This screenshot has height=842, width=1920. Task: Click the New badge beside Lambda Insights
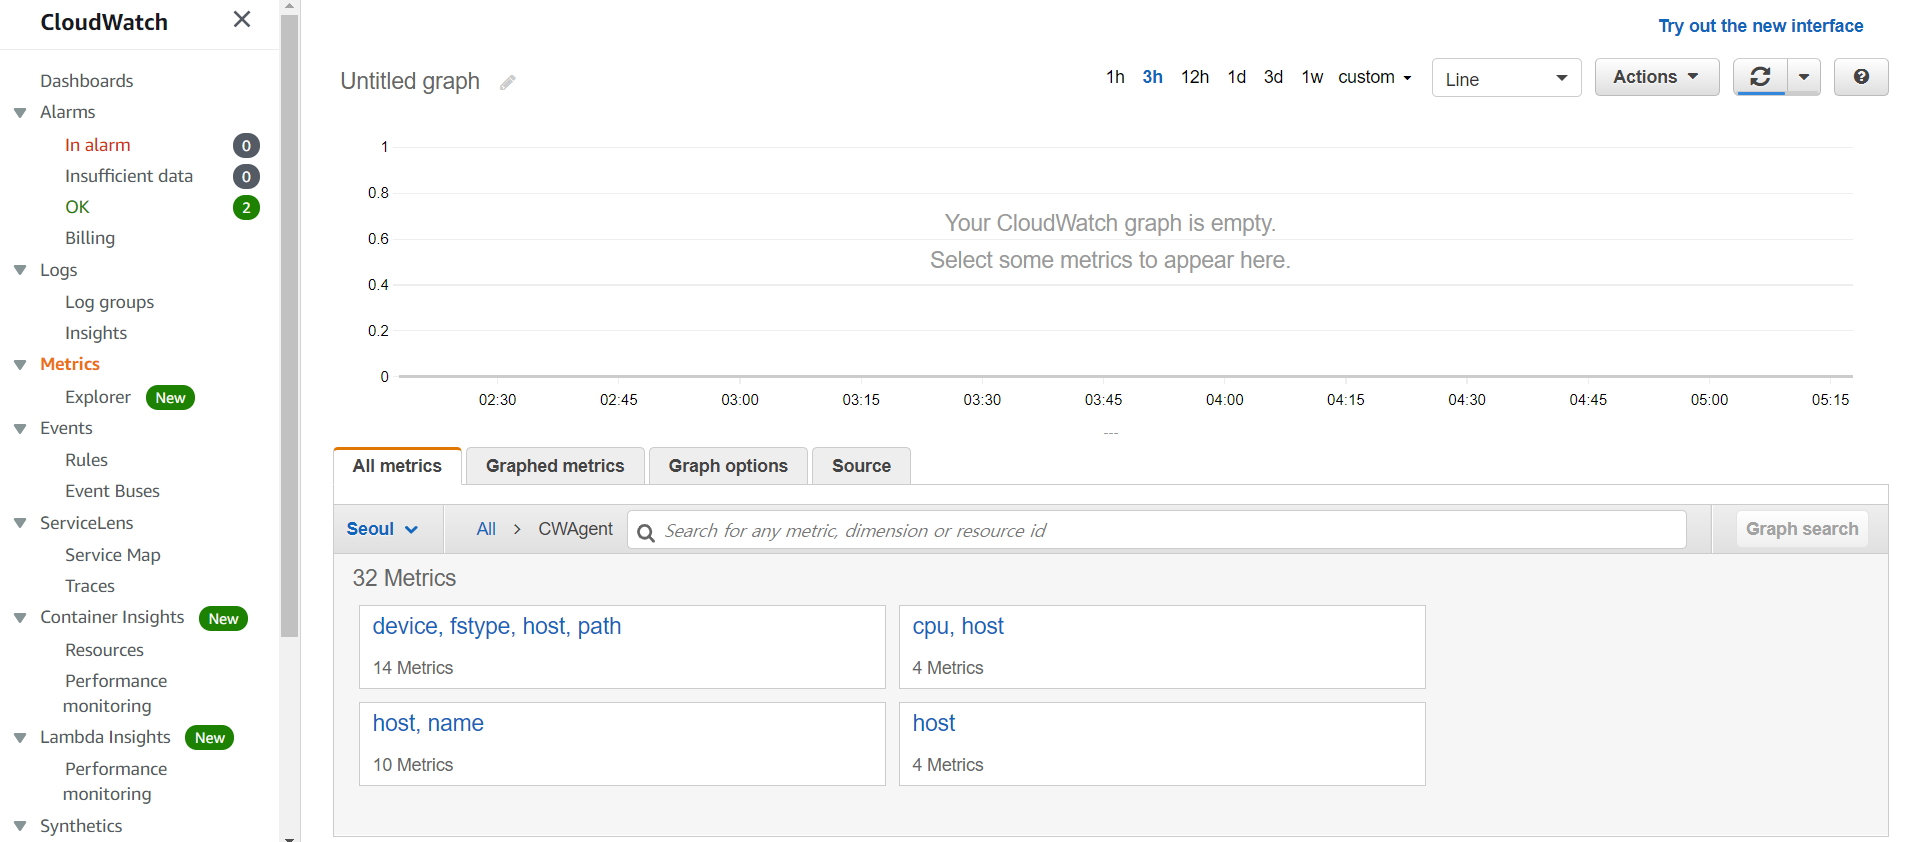[x=209, y=738]
